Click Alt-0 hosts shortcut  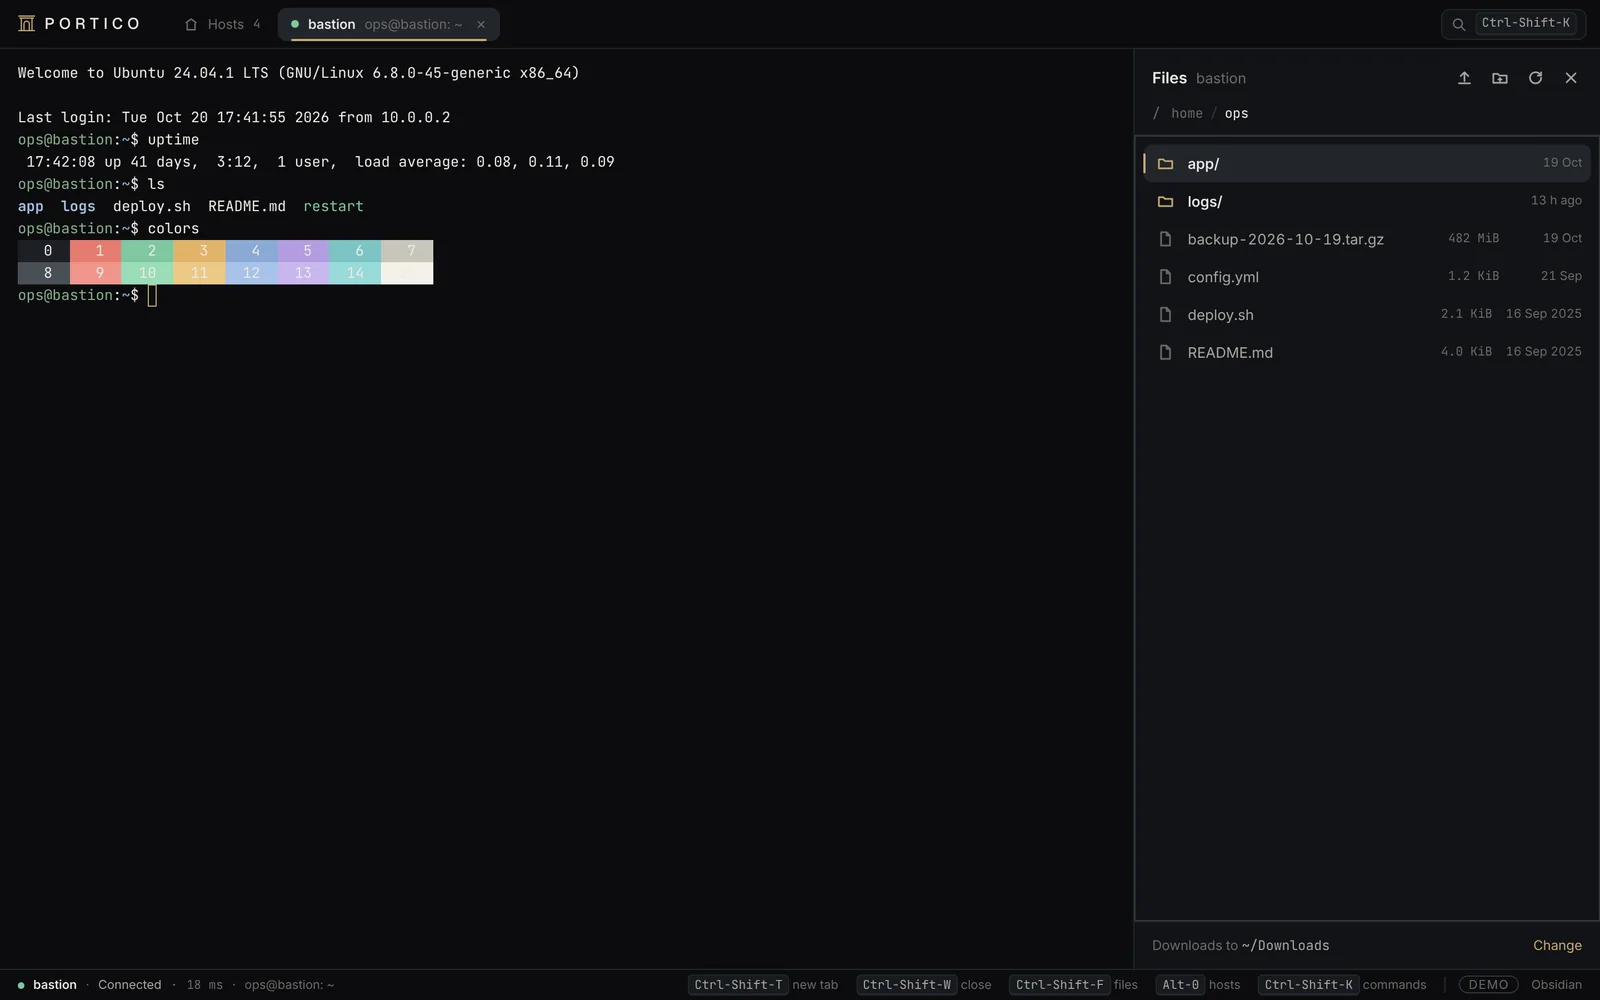(x=1198, y=985)
